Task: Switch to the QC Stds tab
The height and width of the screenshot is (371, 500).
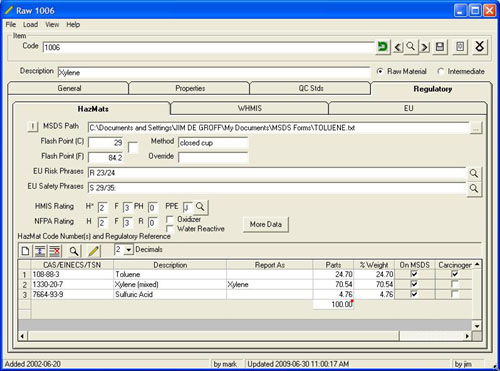Action: (x=311, y=88)
